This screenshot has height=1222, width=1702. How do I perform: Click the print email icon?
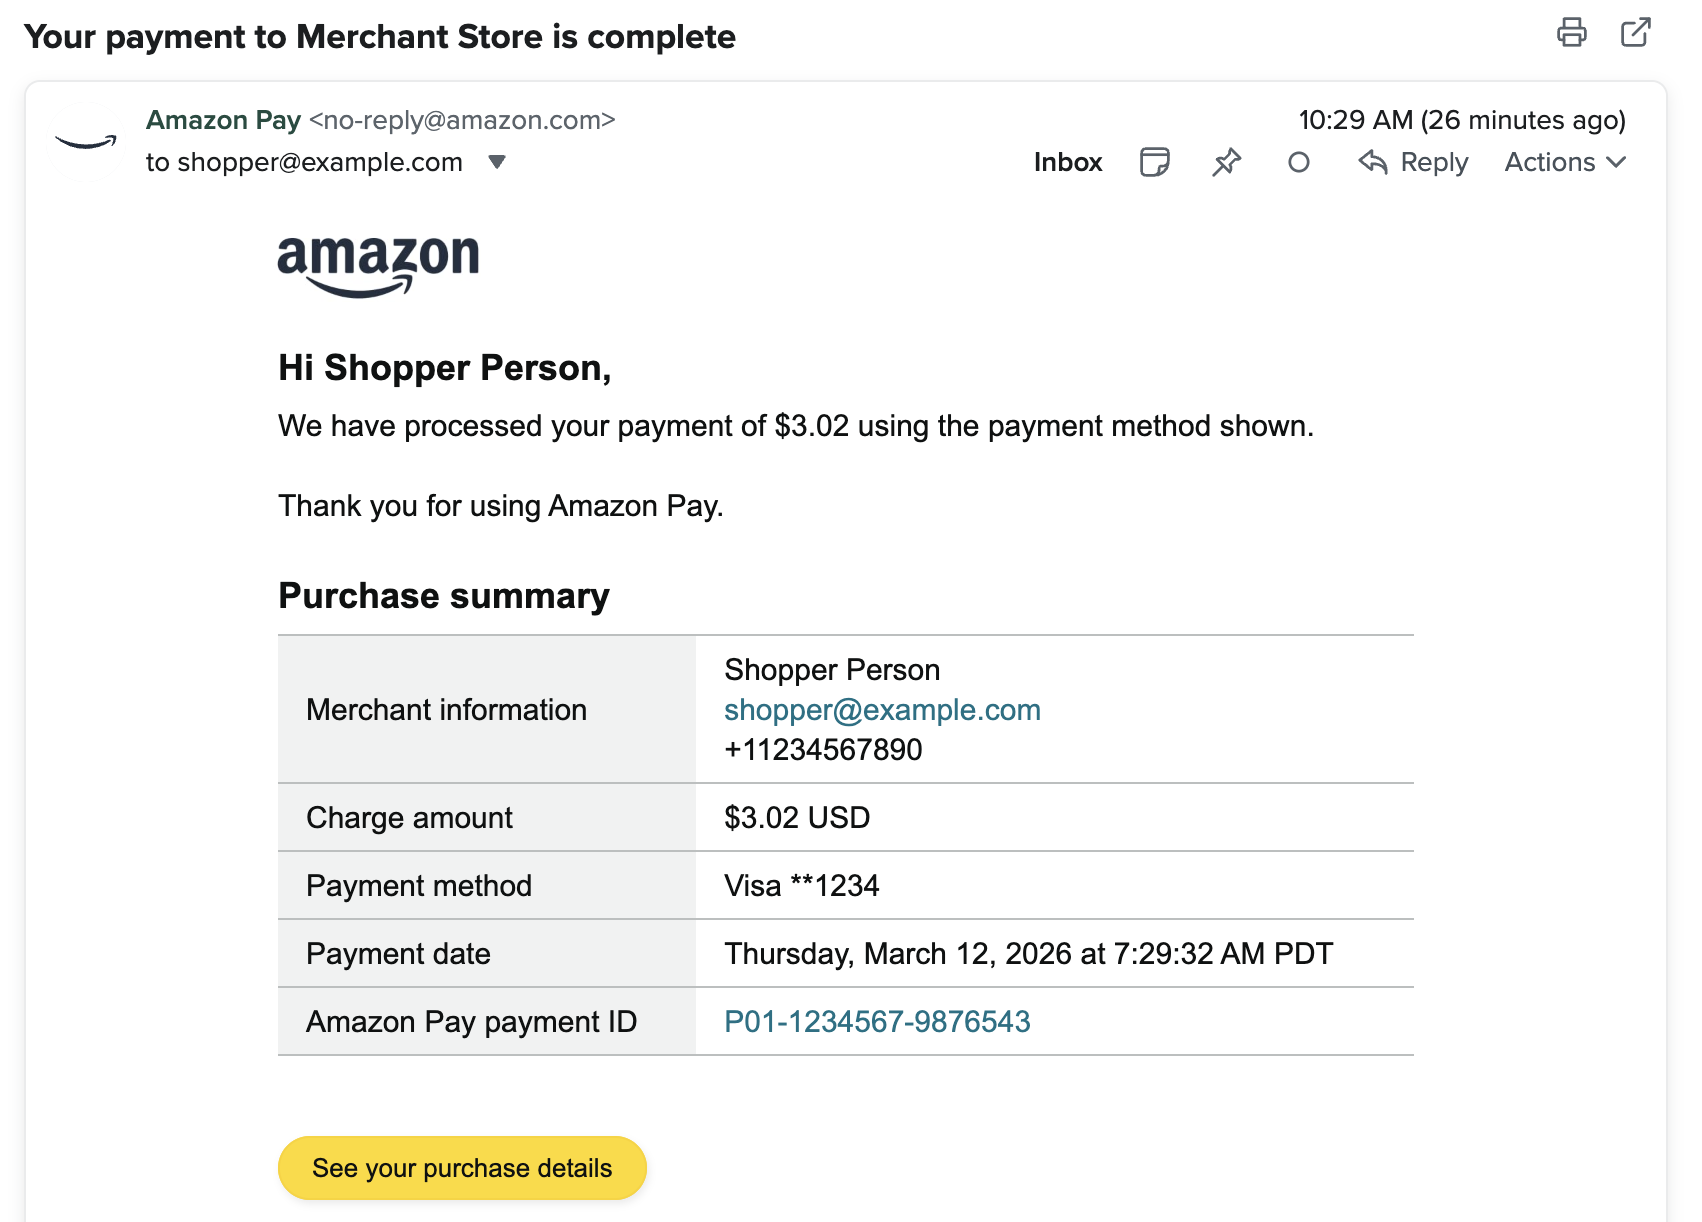click(1571, 33)
